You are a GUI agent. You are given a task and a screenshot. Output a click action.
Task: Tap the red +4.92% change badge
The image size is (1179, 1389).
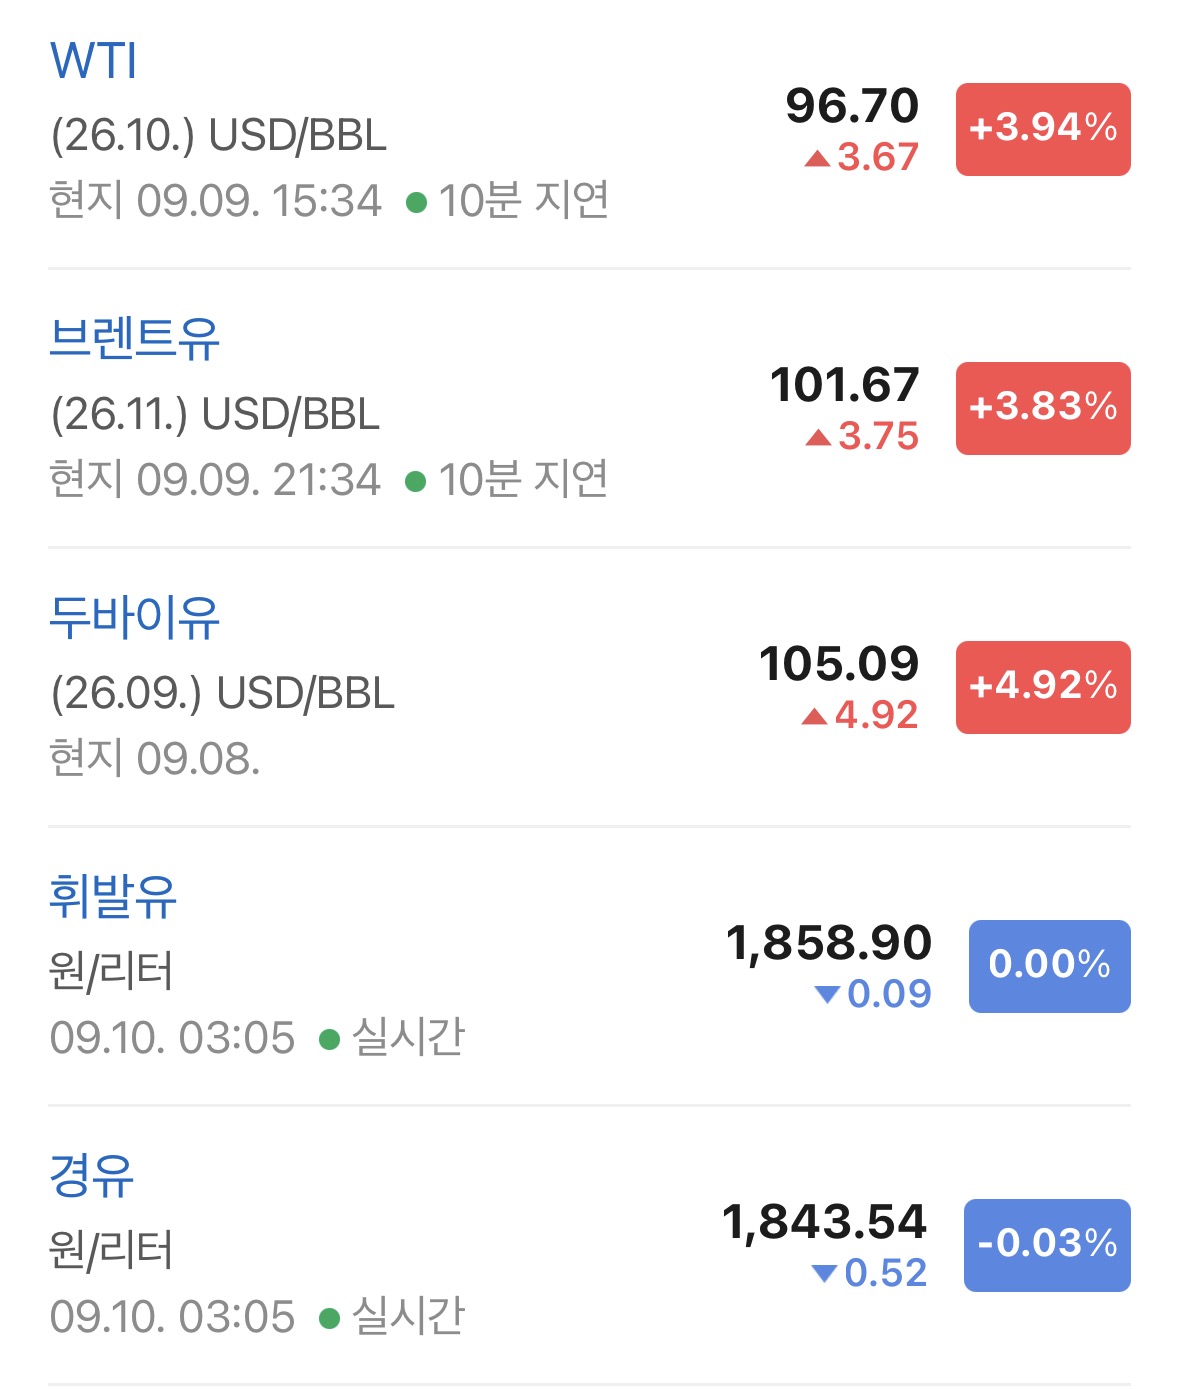click(1043, 687)
